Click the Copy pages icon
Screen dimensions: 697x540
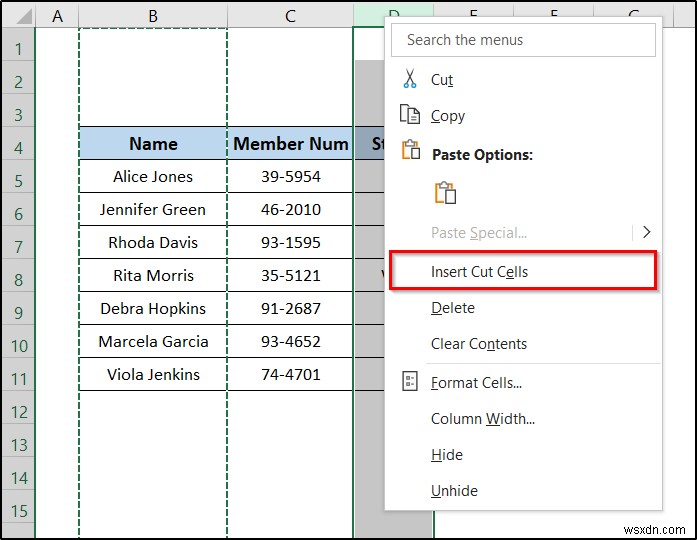coord(409,115)
